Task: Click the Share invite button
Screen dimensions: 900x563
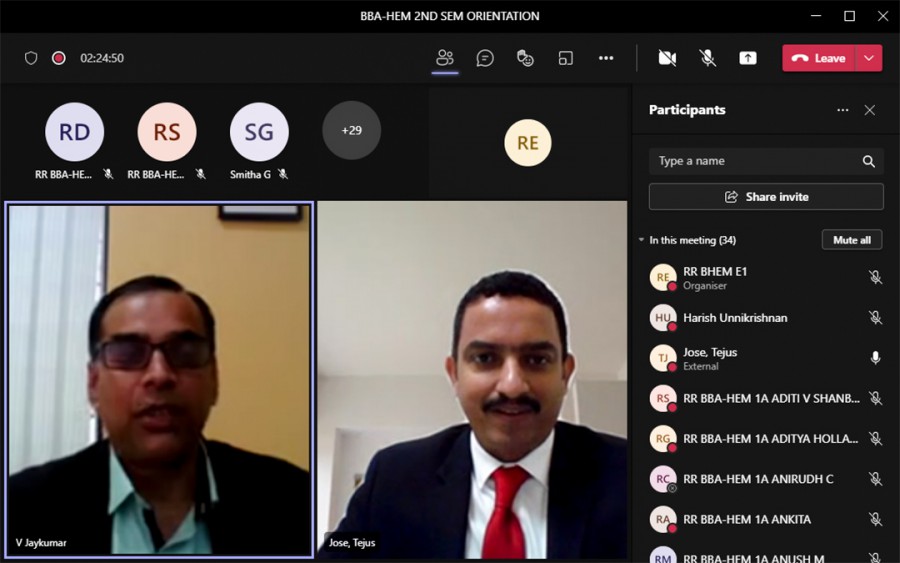Action: click(766, 197)
